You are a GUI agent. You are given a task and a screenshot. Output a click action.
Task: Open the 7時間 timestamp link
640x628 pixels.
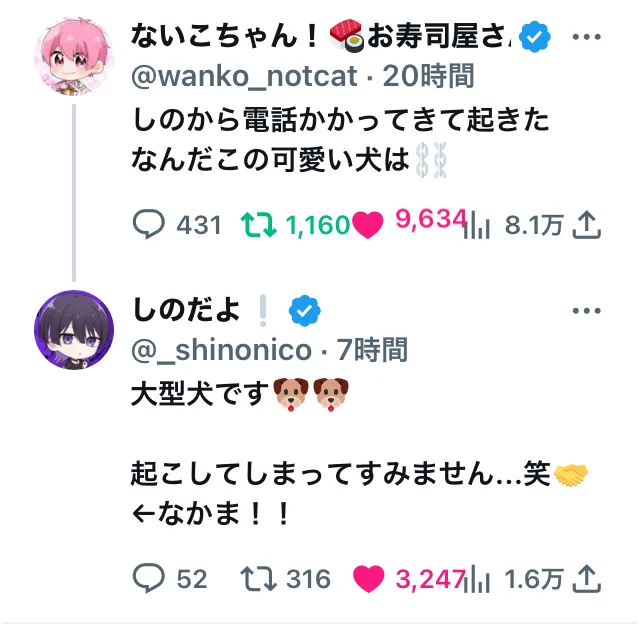click(x=370, y=348)
